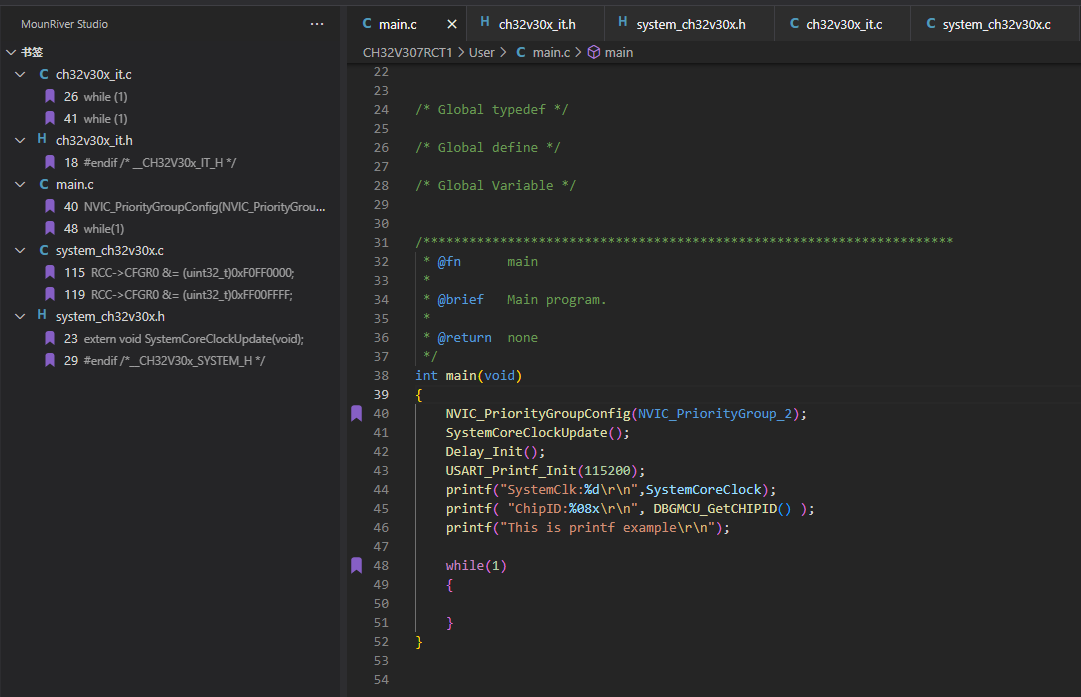1081x697 pixels.
Task: Click on USART_Printf_Init(115200); statement
Action: pos(545,471)
